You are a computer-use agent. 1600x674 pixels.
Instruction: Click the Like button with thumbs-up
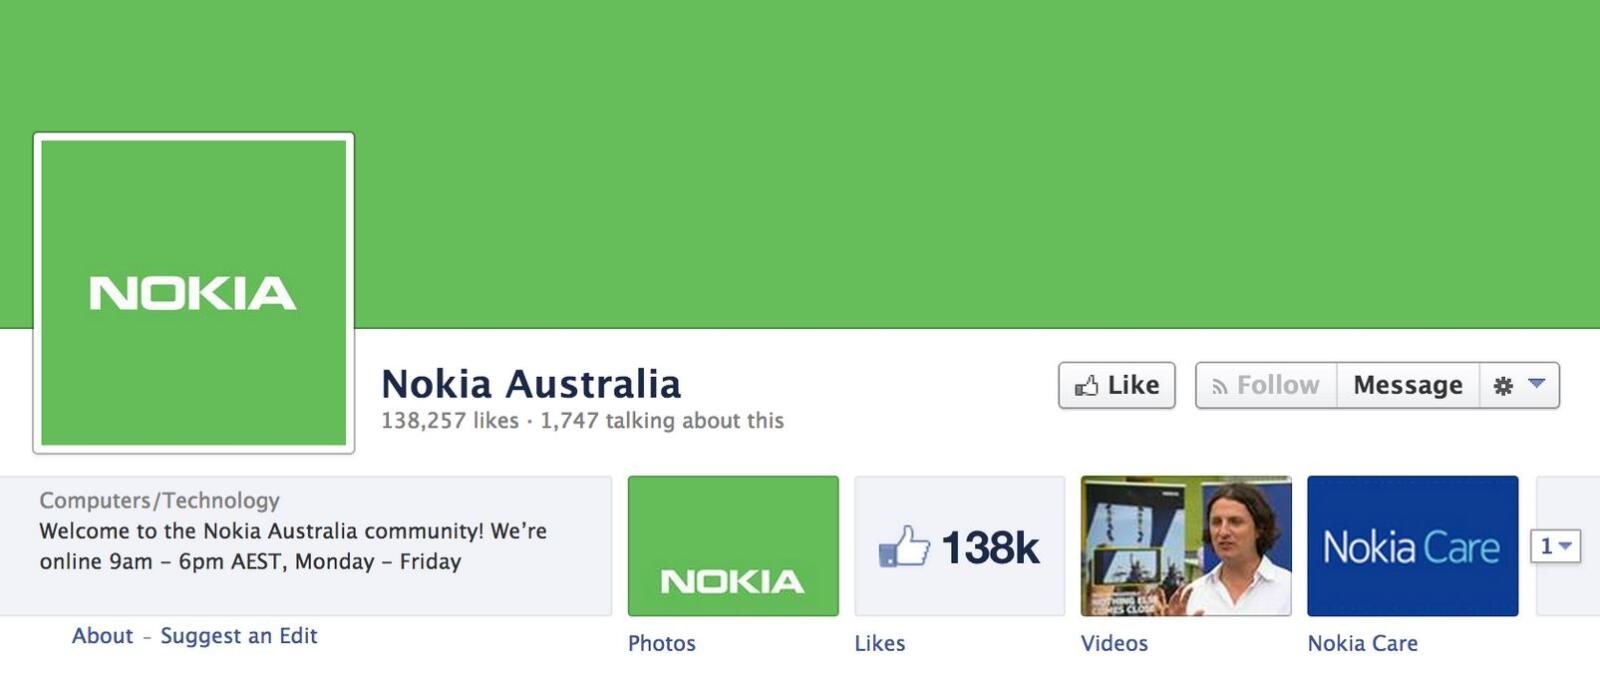click(1116, 385)
